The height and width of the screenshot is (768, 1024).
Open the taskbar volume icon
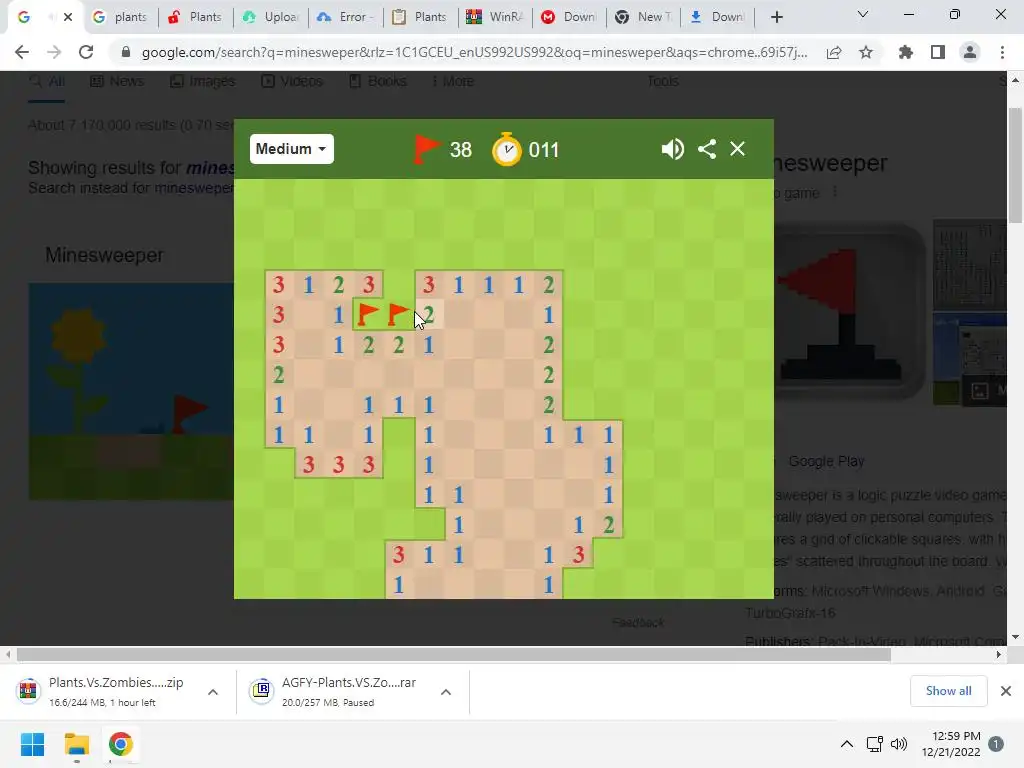[x=899, y=744]
